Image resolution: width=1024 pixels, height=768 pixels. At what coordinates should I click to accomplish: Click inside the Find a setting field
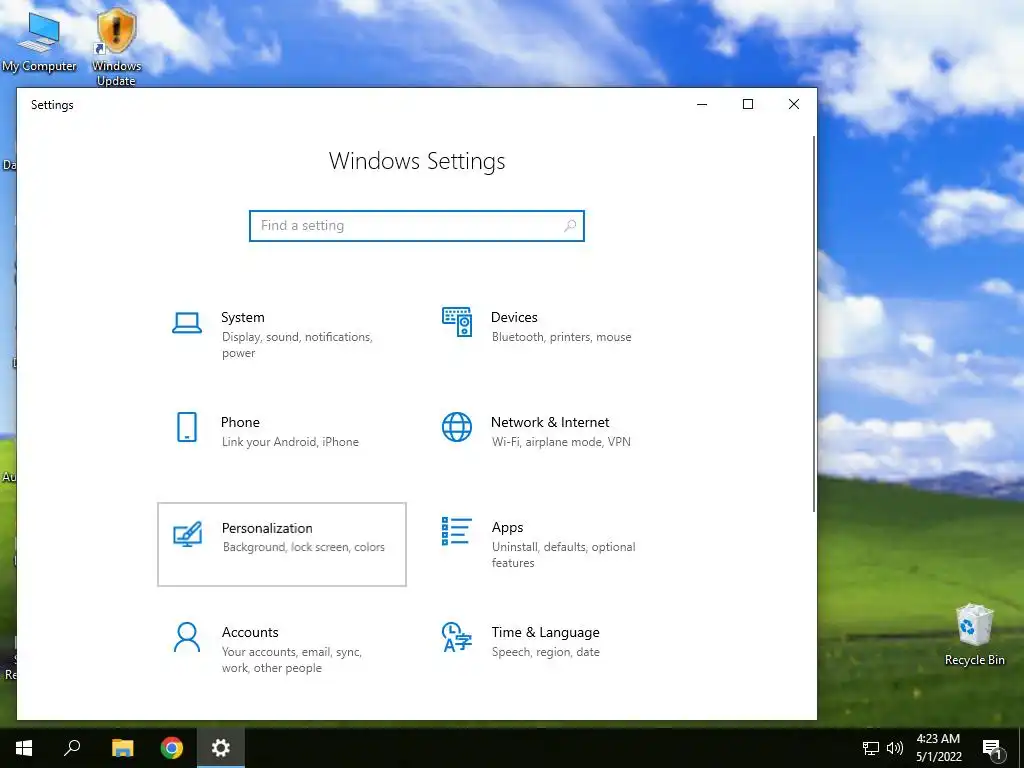[417, 225]
